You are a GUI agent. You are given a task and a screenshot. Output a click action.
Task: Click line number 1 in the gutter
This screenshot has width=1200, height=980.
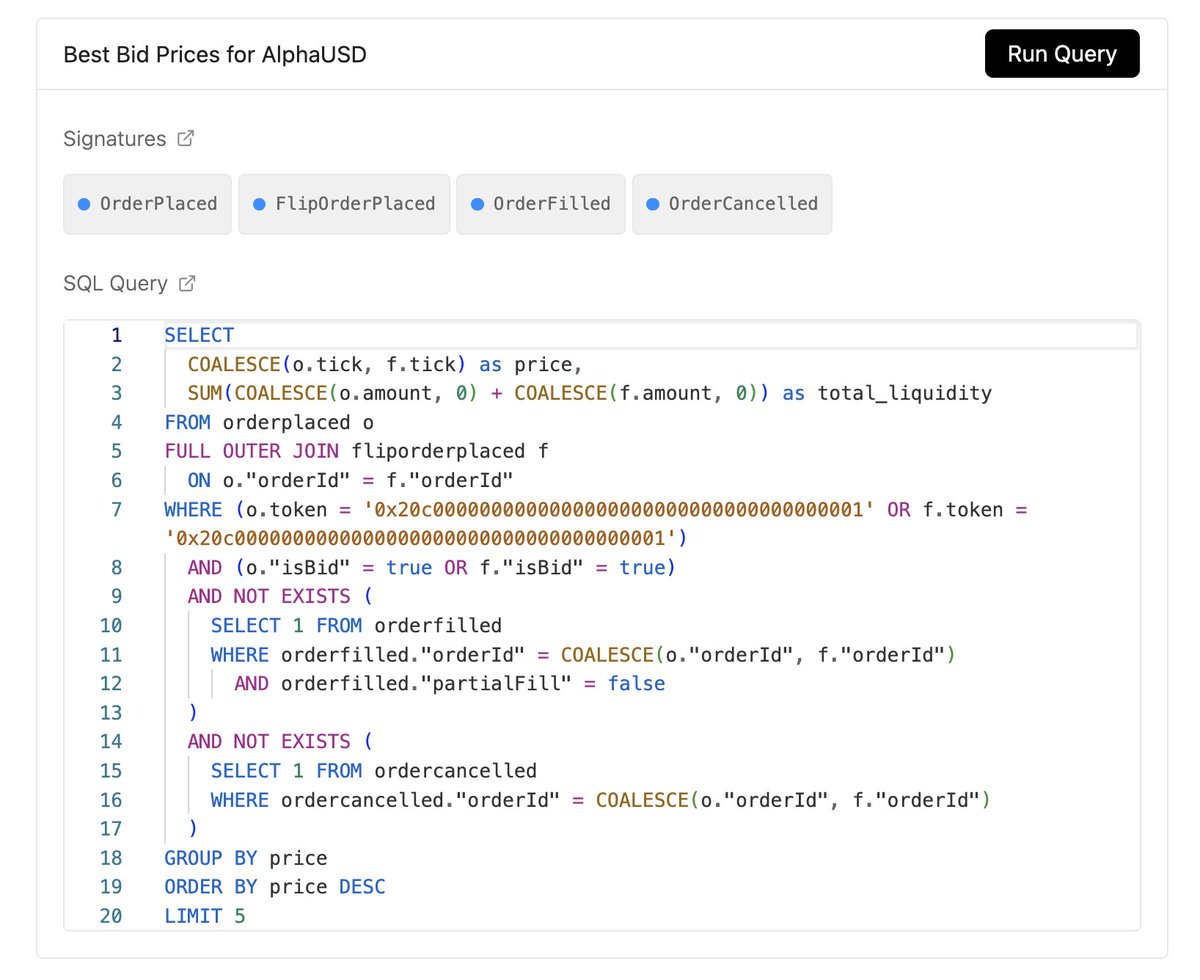(116, 335)
